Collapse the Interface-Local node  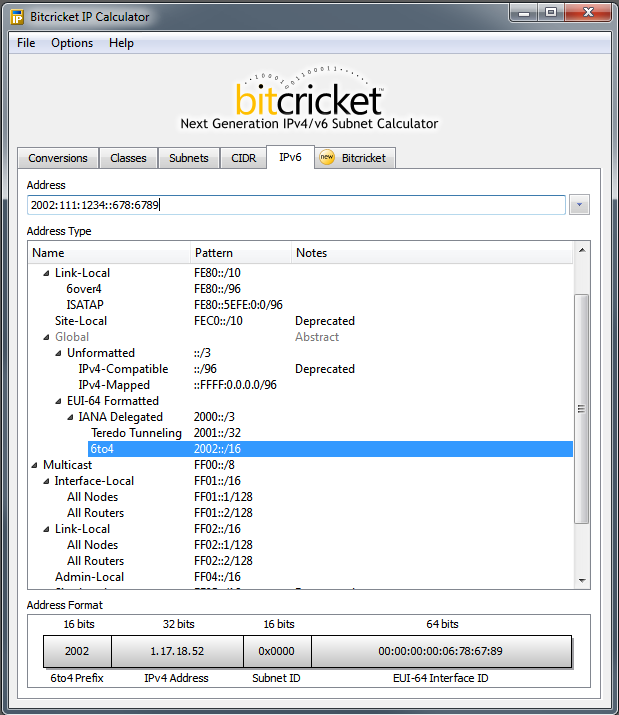coord(46,481)
